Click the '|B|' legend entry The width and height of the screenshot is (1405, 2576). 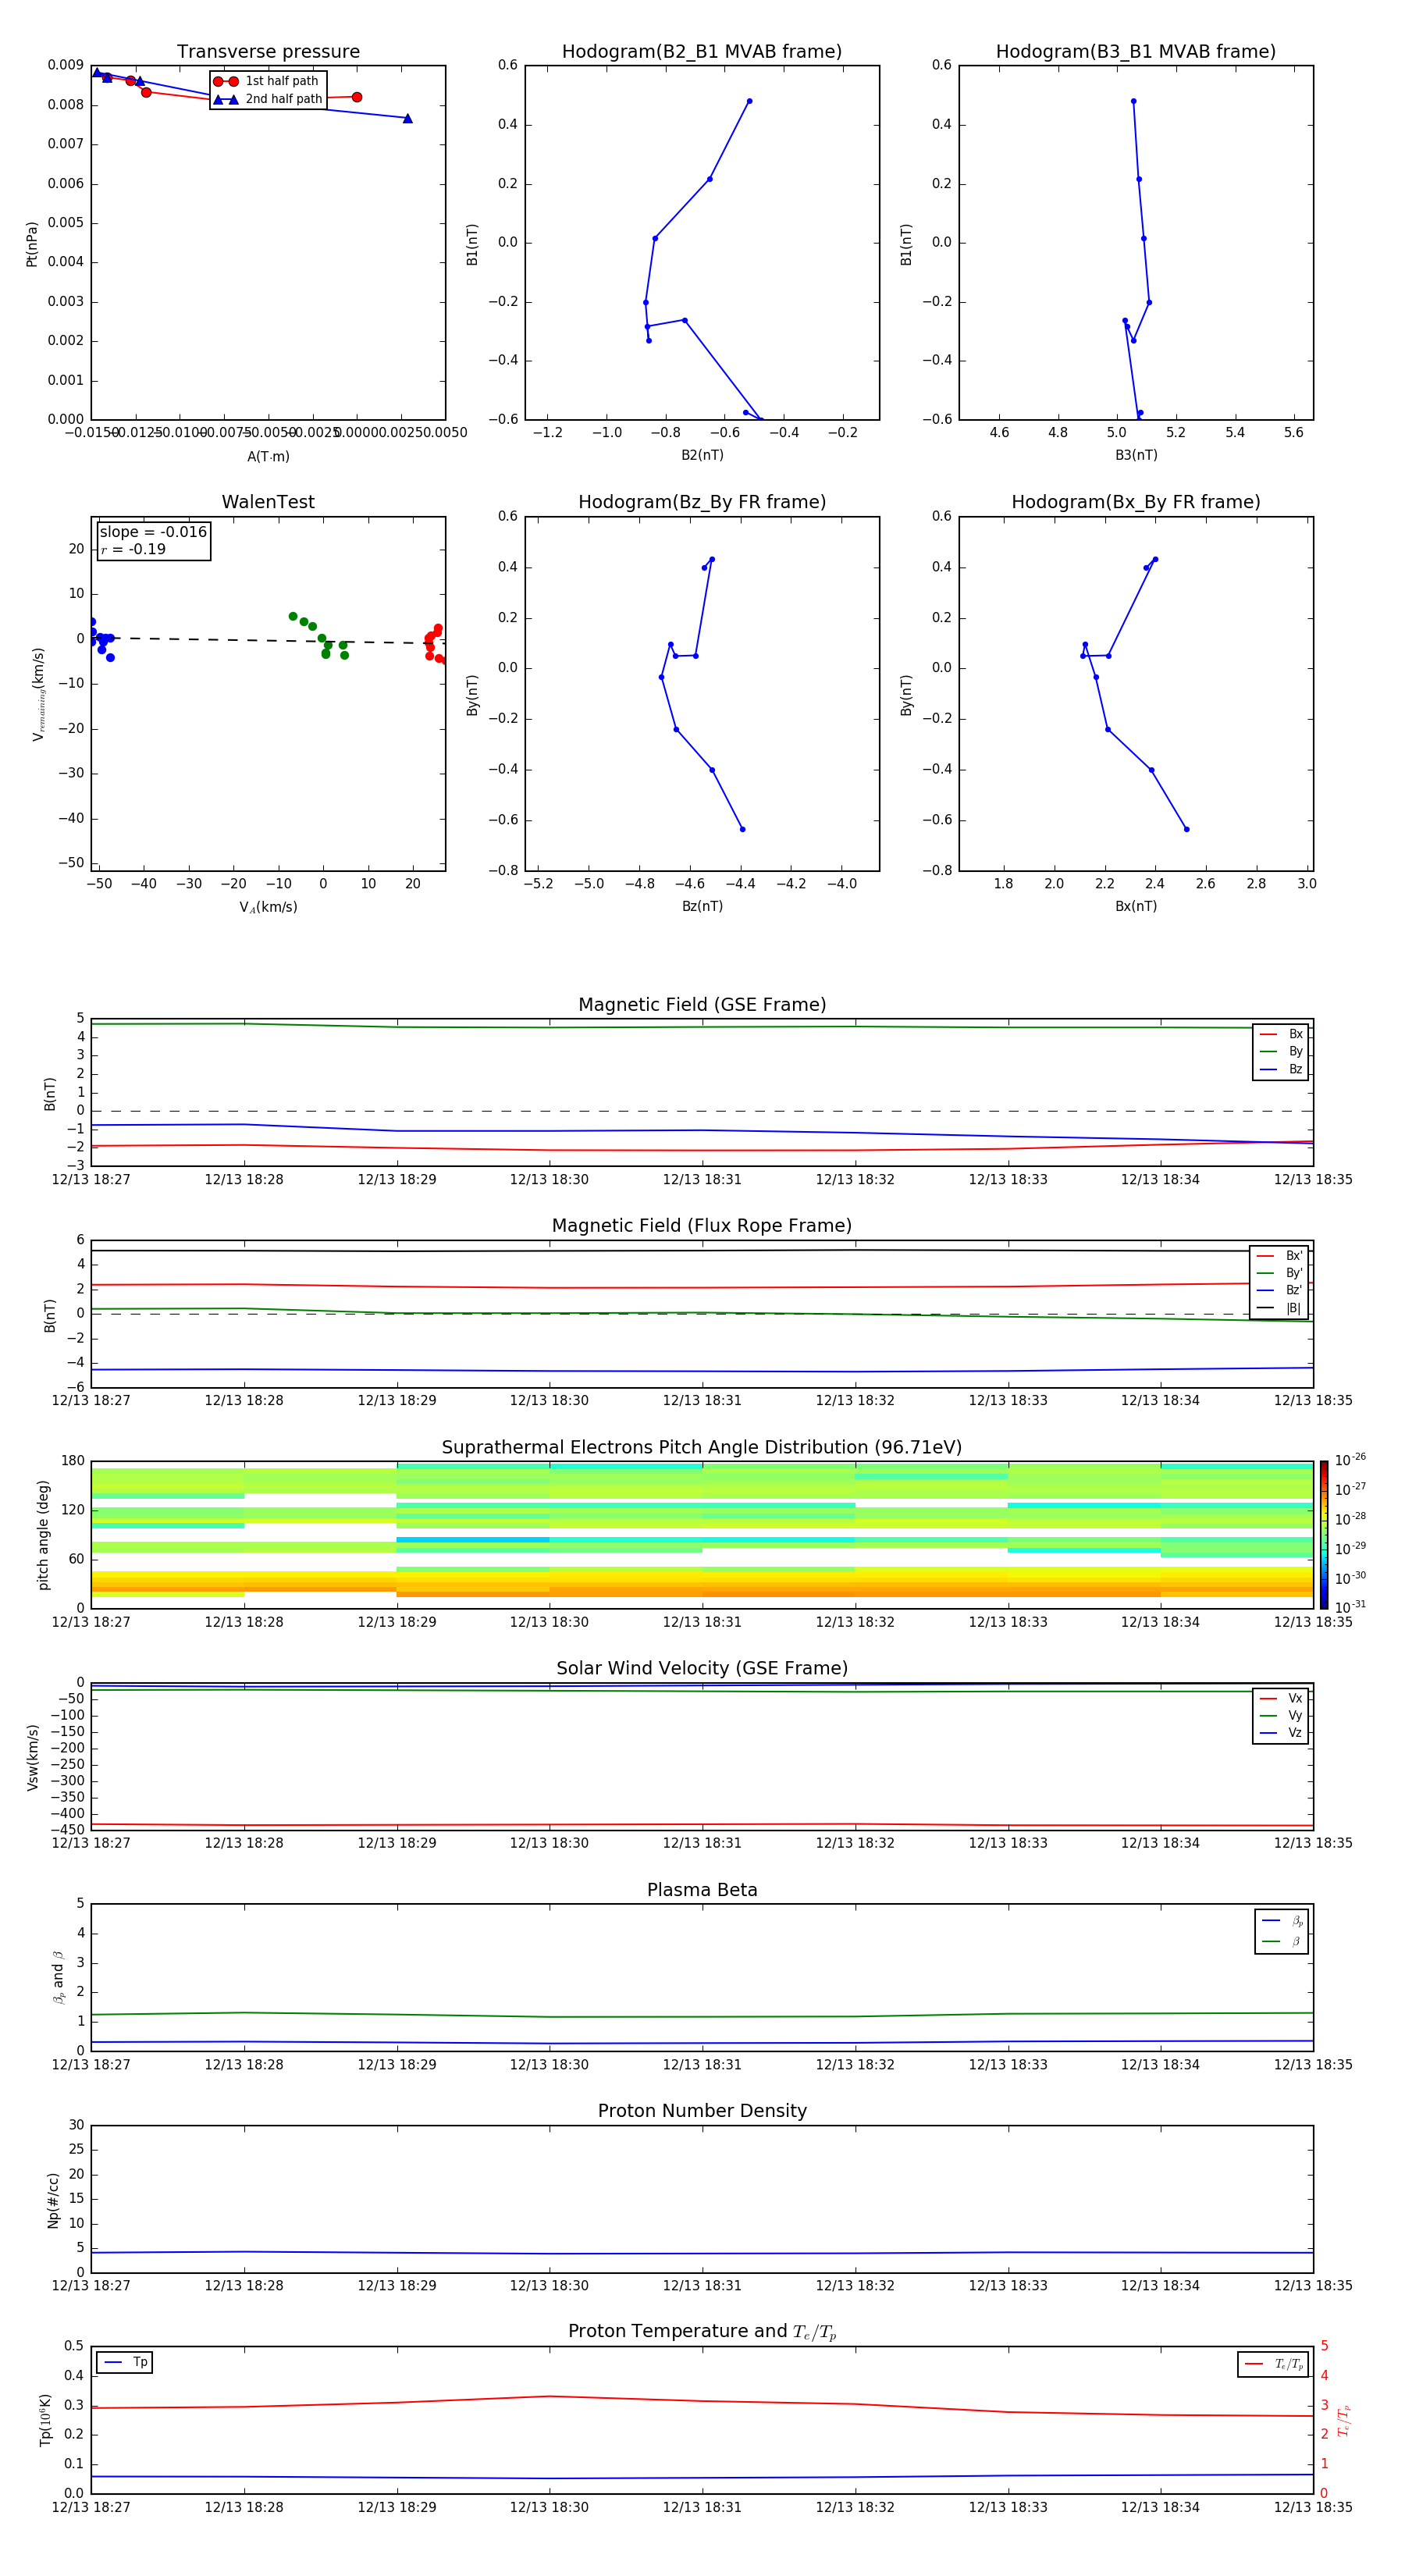[x=1279, y=1308]
